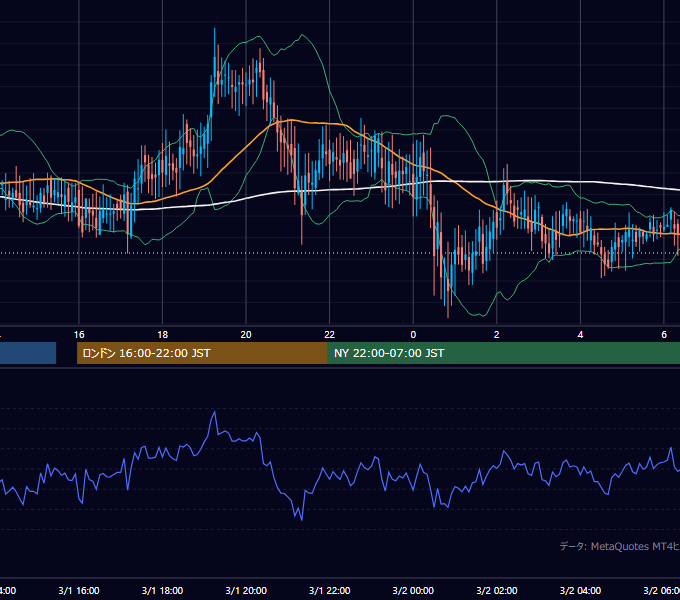Screen dimensions: 680x600
Task: Click the 'データ: MetaQuotes MT4' credit text
Action: [620, 546]
